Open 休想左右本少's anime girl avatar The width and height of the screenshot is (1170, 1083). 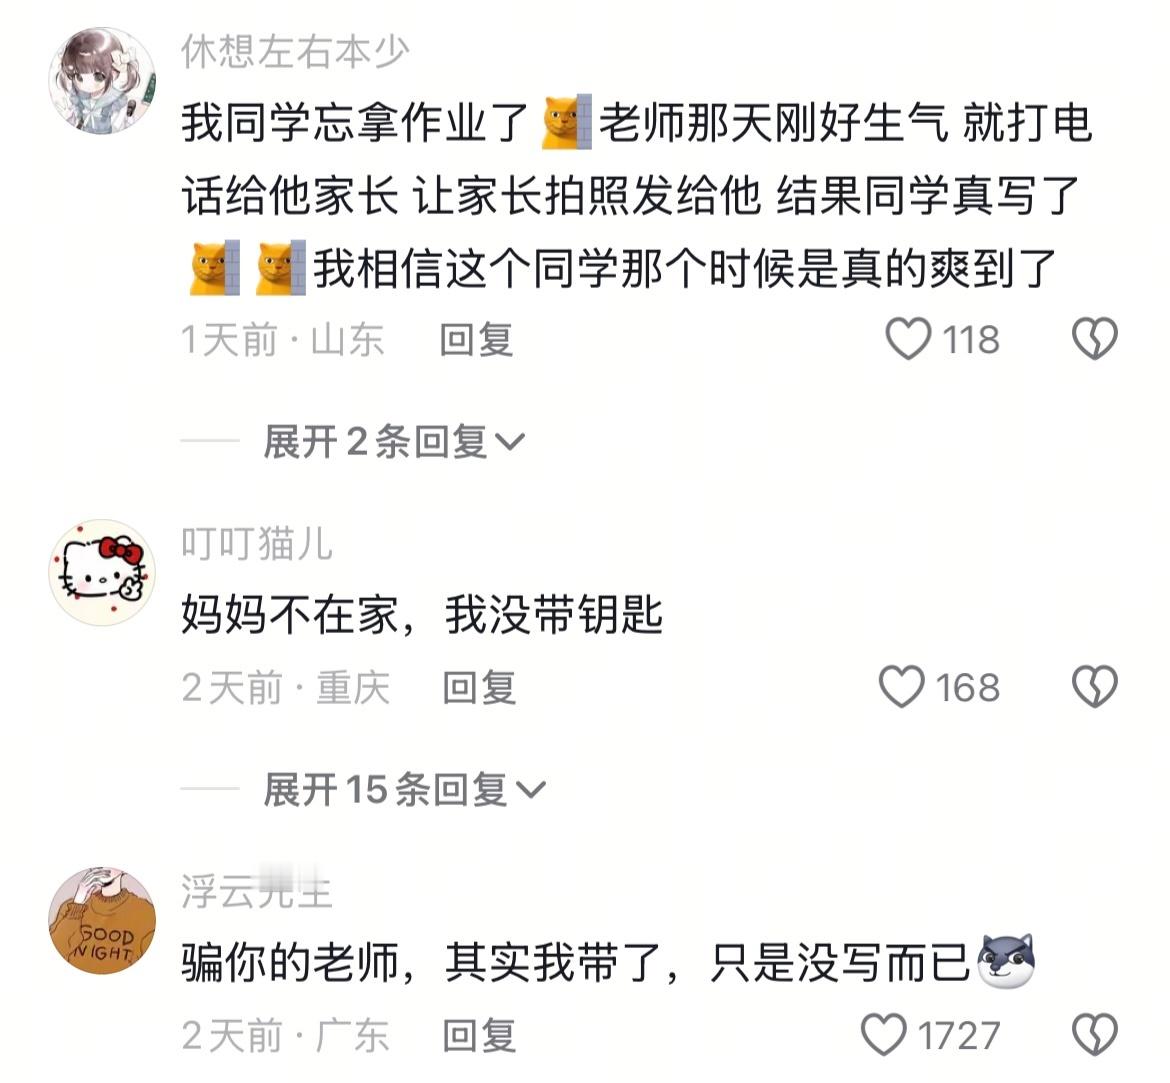pos(102,81)
